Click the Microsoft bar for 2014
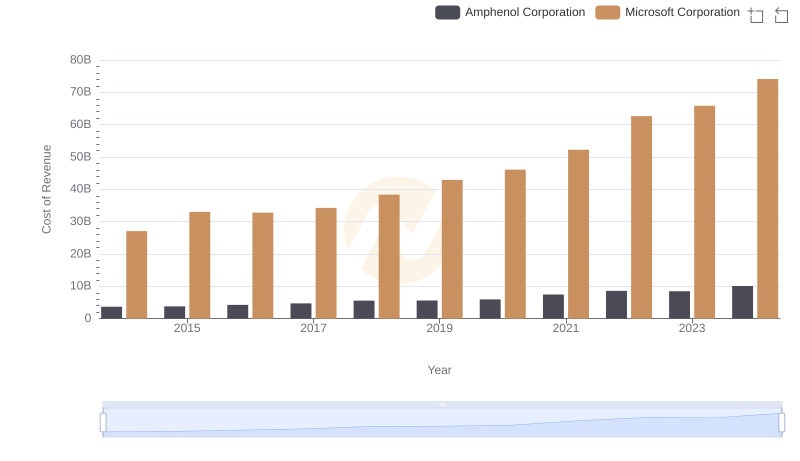 137,274
